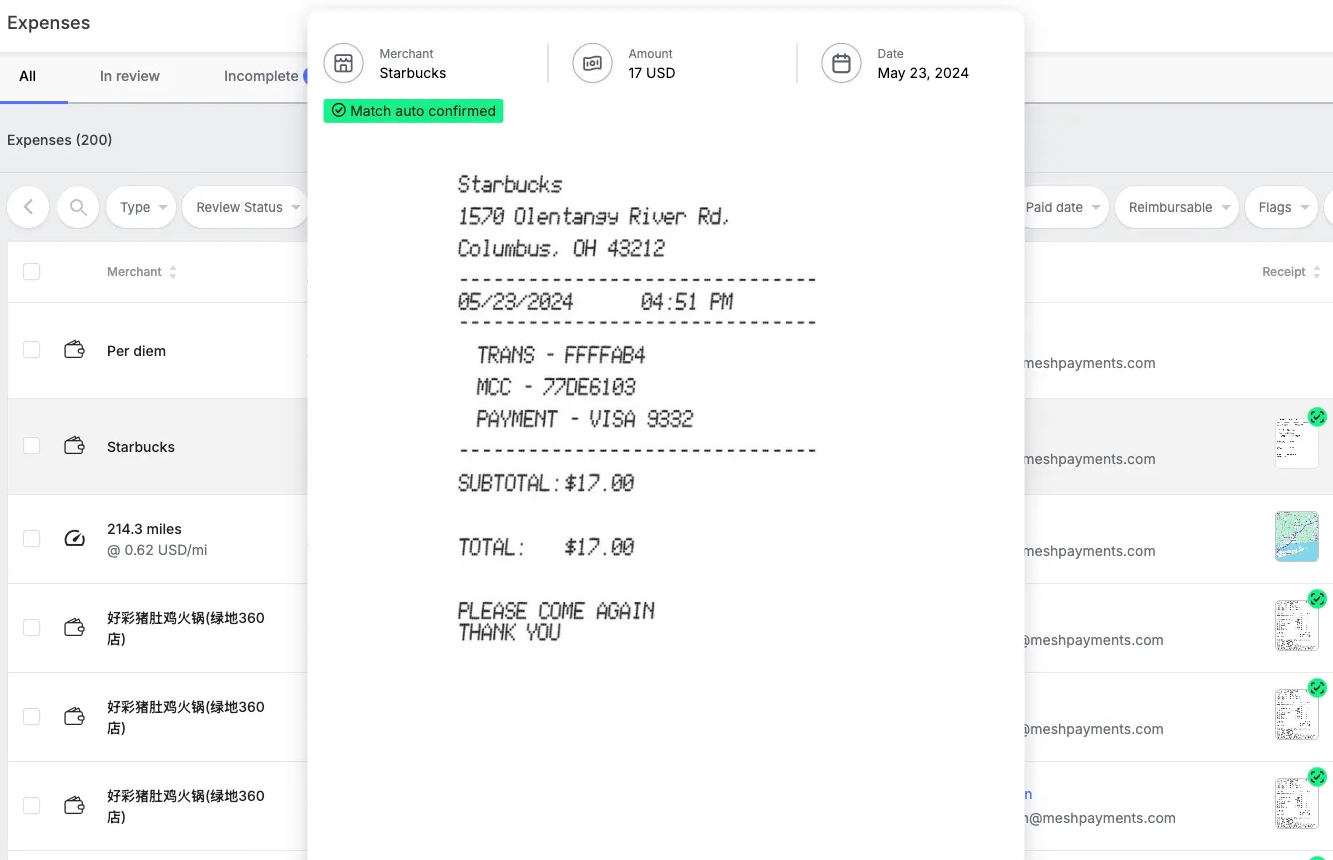Screen dimensions: 1333x860
Task: Click the Starbucks value under Merchant in popup
Action: pos(413,73)
